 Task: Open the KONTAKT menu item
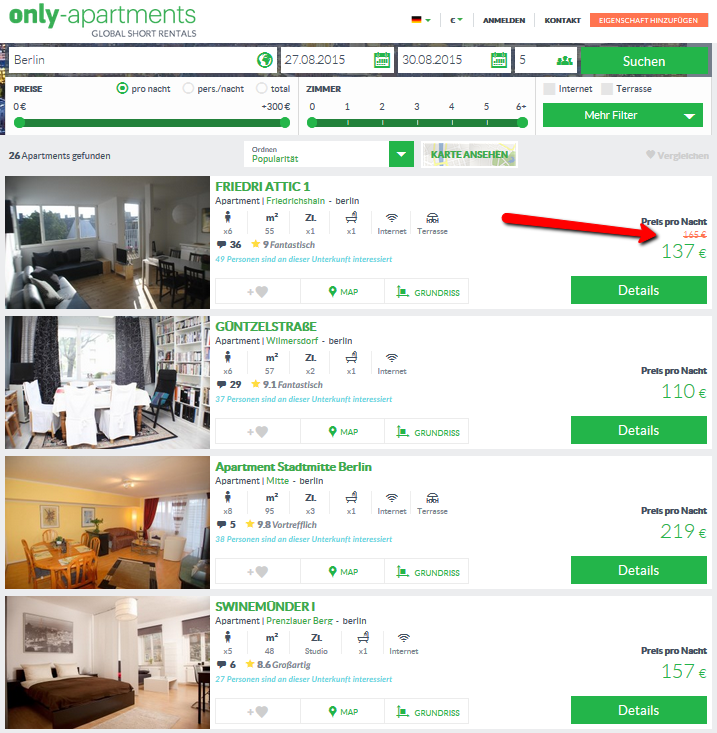point(562,21)
